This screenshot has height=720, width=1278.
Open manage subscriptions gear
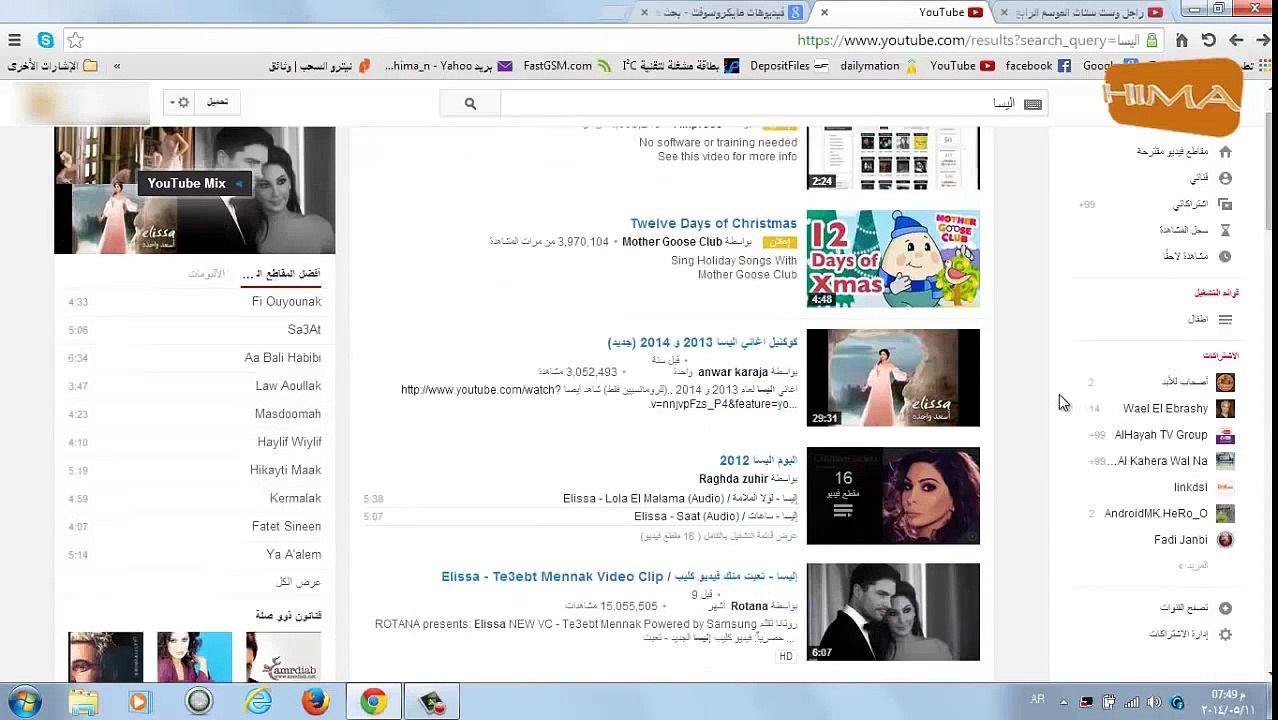click(x=1225, y=634)
